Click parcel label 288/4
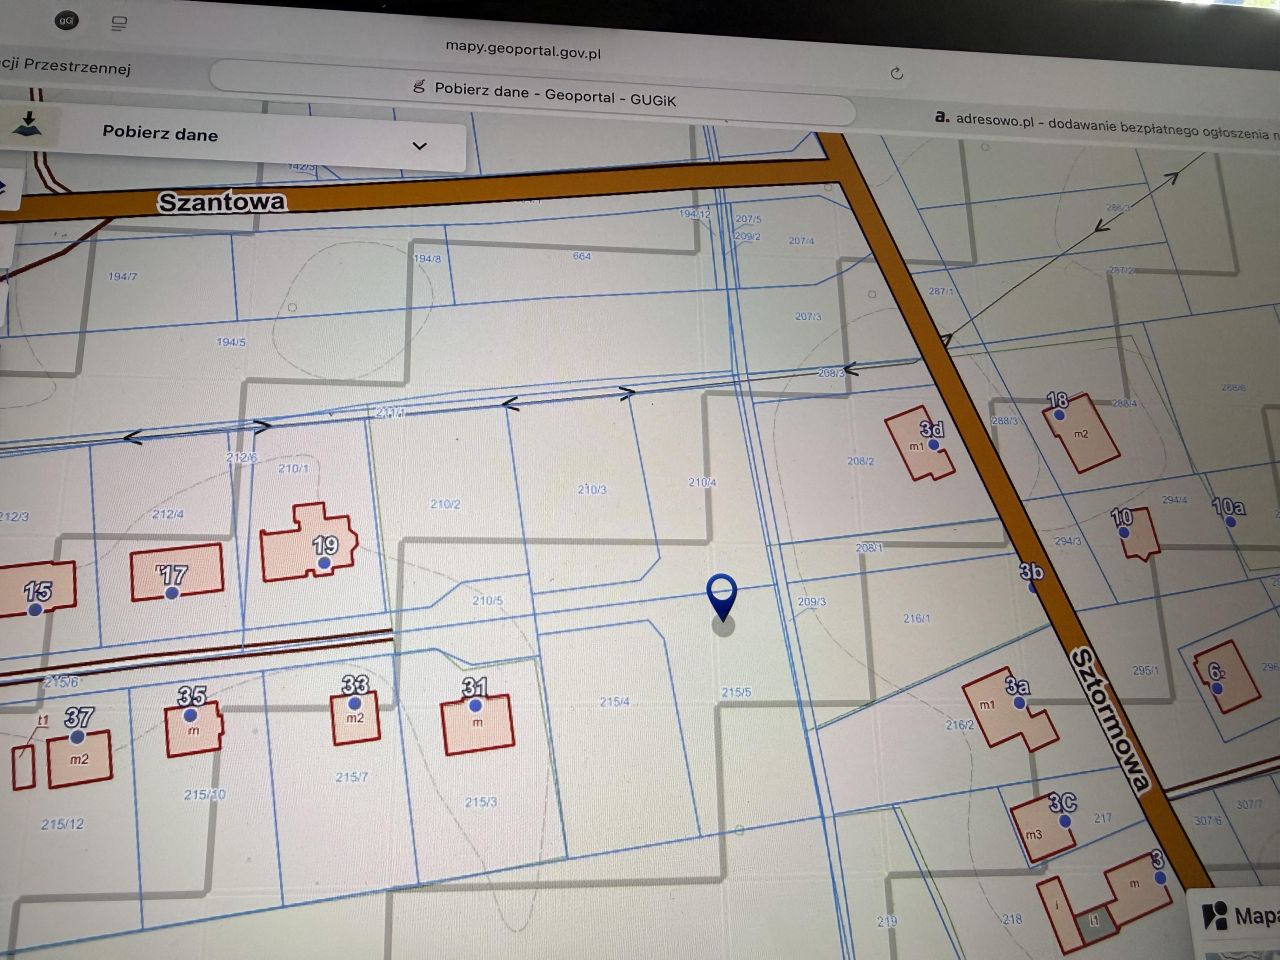This screenshot has height=960, width=1280. (x=1124, y=404)
